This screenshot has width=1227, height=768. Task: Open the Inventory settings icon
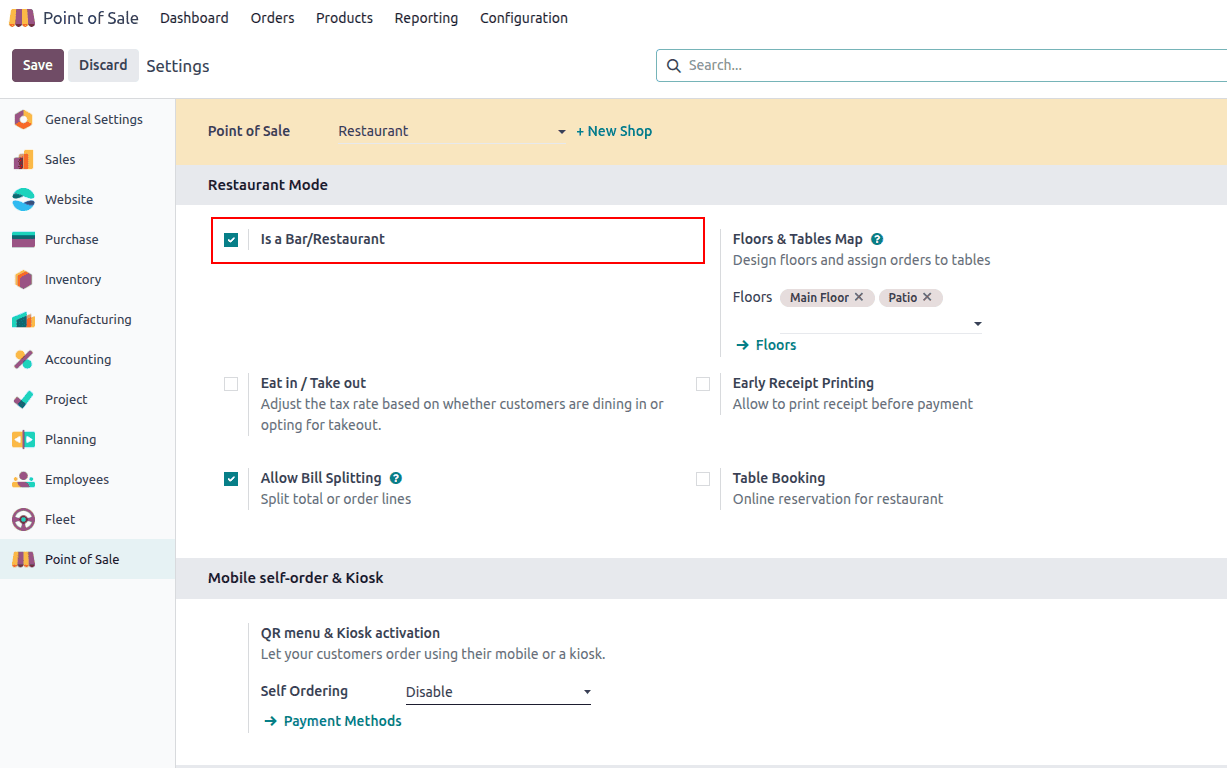tap(23, 280)
